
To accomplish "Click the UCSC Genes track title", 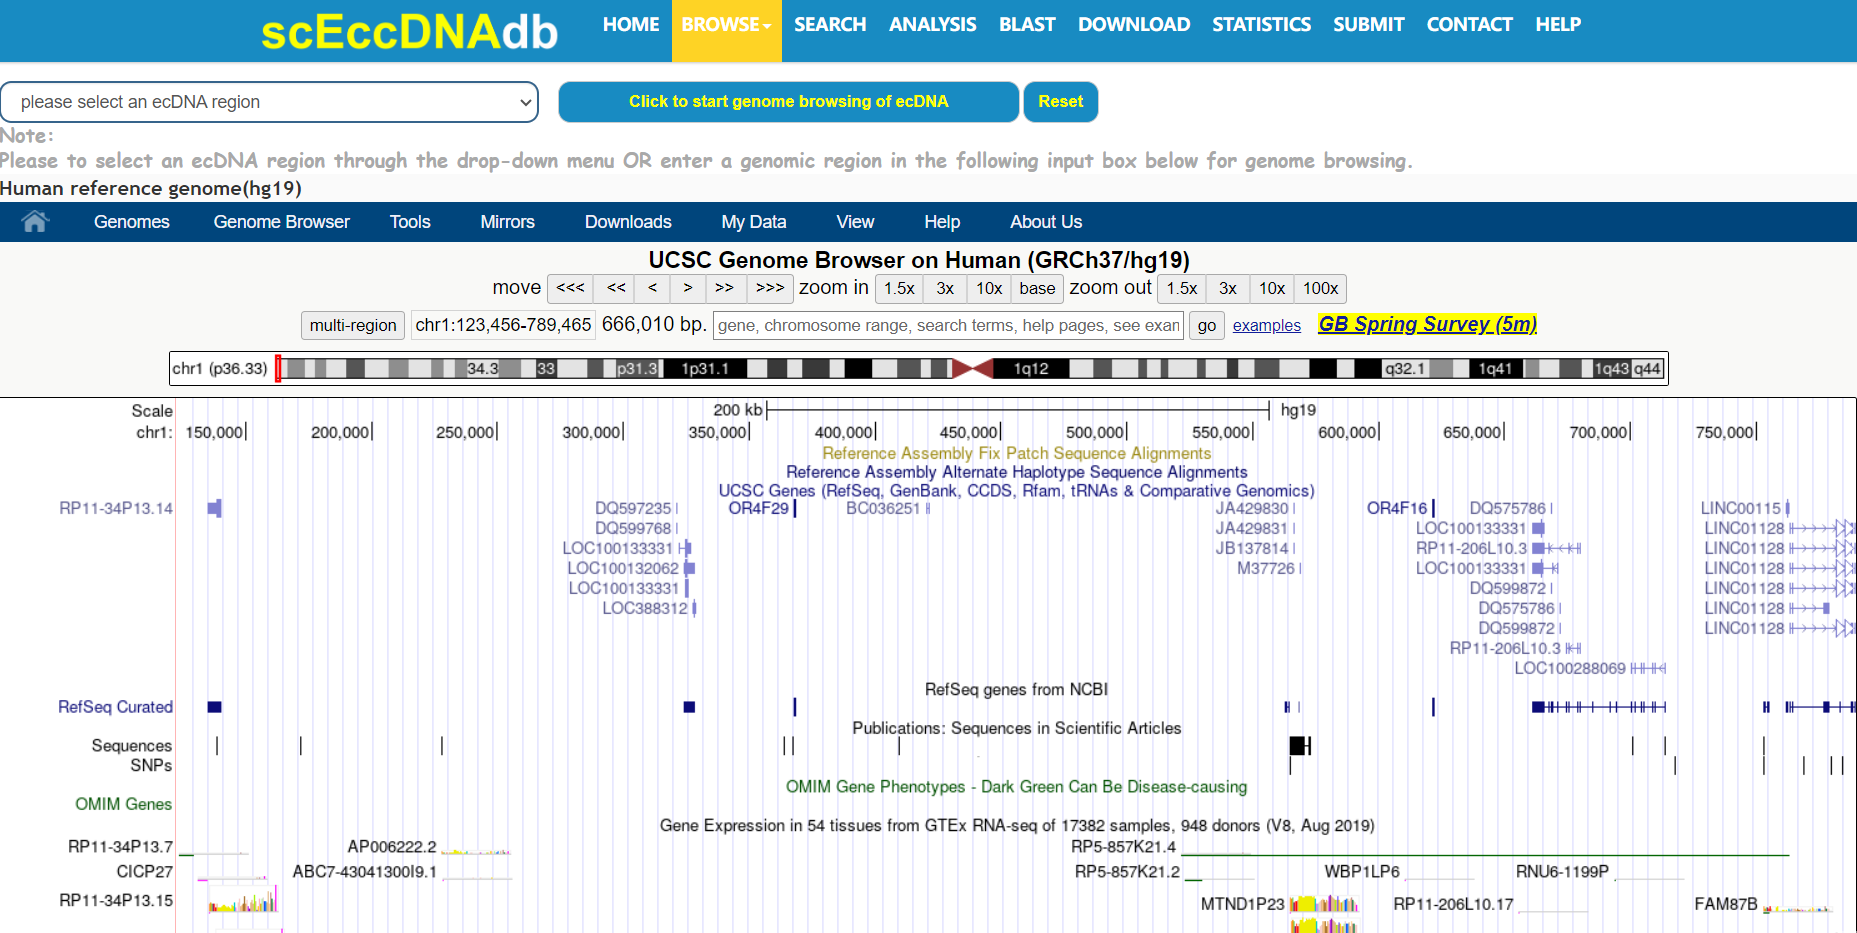I will pyautogui.click(x=1016, y=491).
